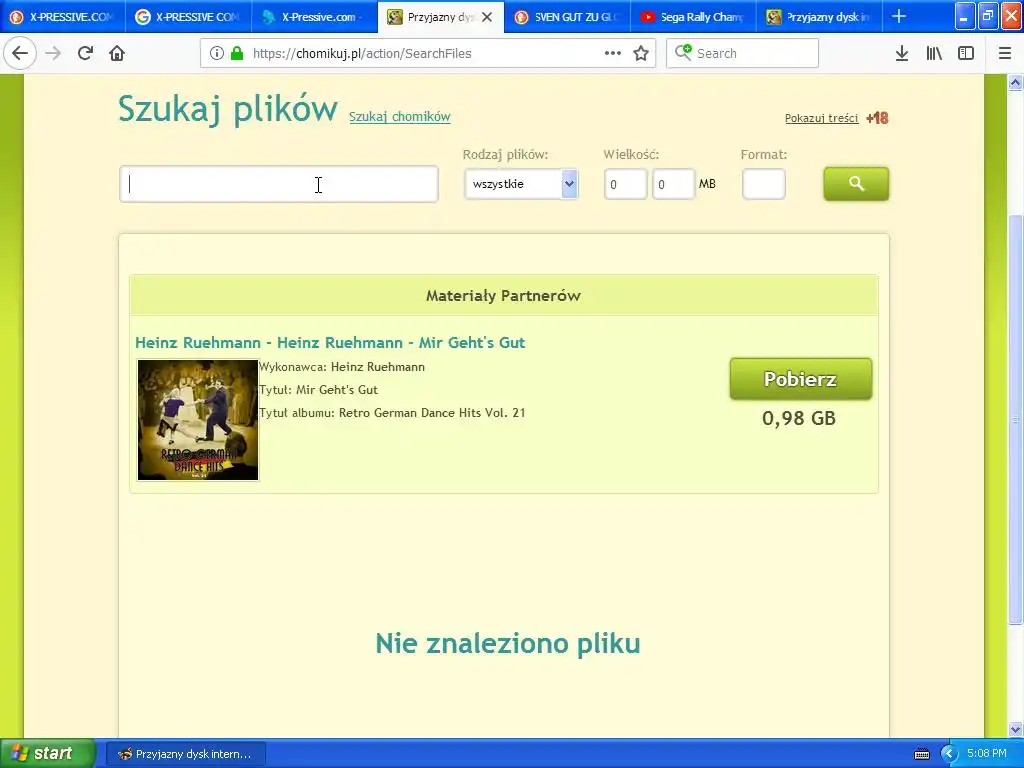Click the page scrollbar down arrow

click(1016, 729)
